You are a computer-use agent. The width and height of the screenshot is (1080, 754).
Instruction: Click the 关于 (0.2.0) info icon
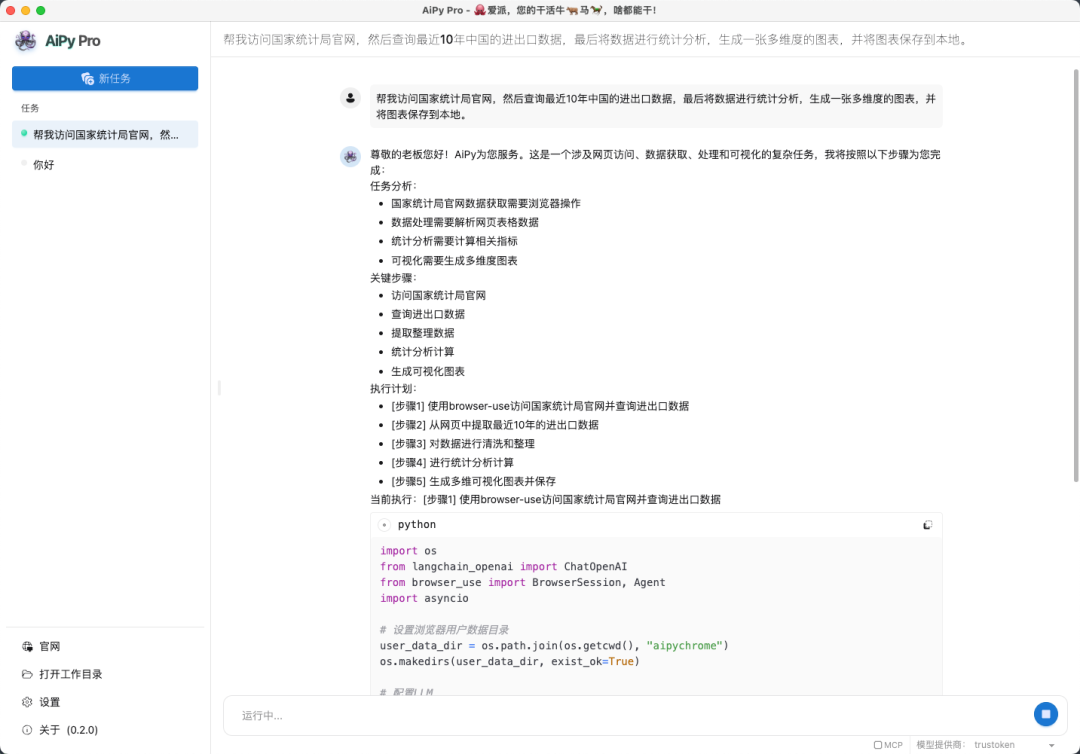[27, 730]
